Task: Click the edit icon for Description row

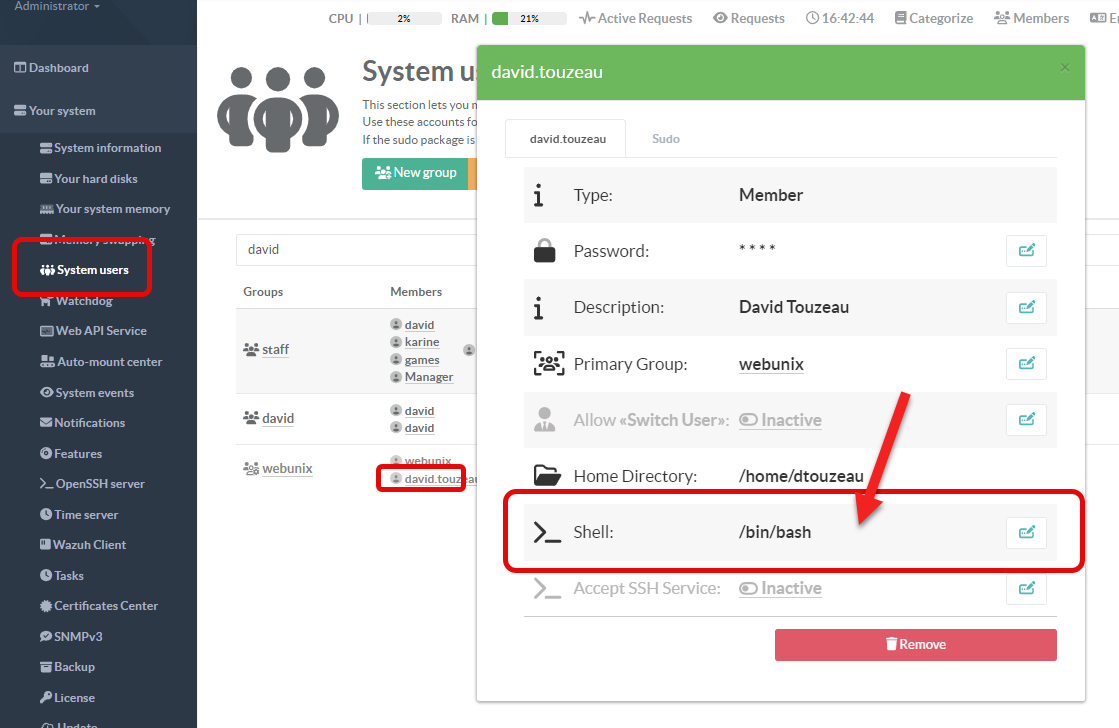Action: coord(1026,307)
